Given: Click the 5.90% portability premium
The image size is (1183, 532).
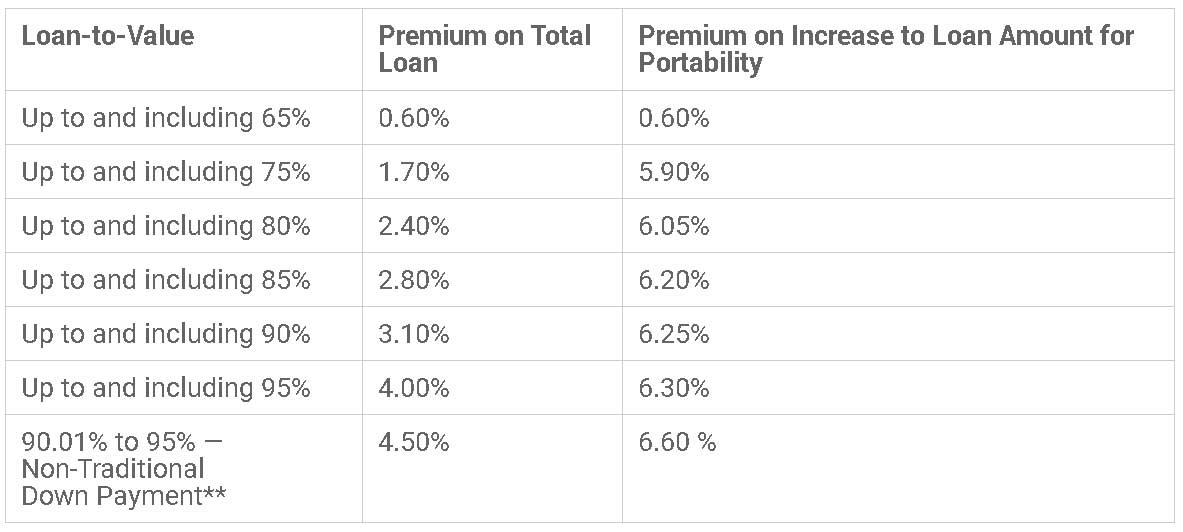Looking at the screenshot, I should point(674,172).
